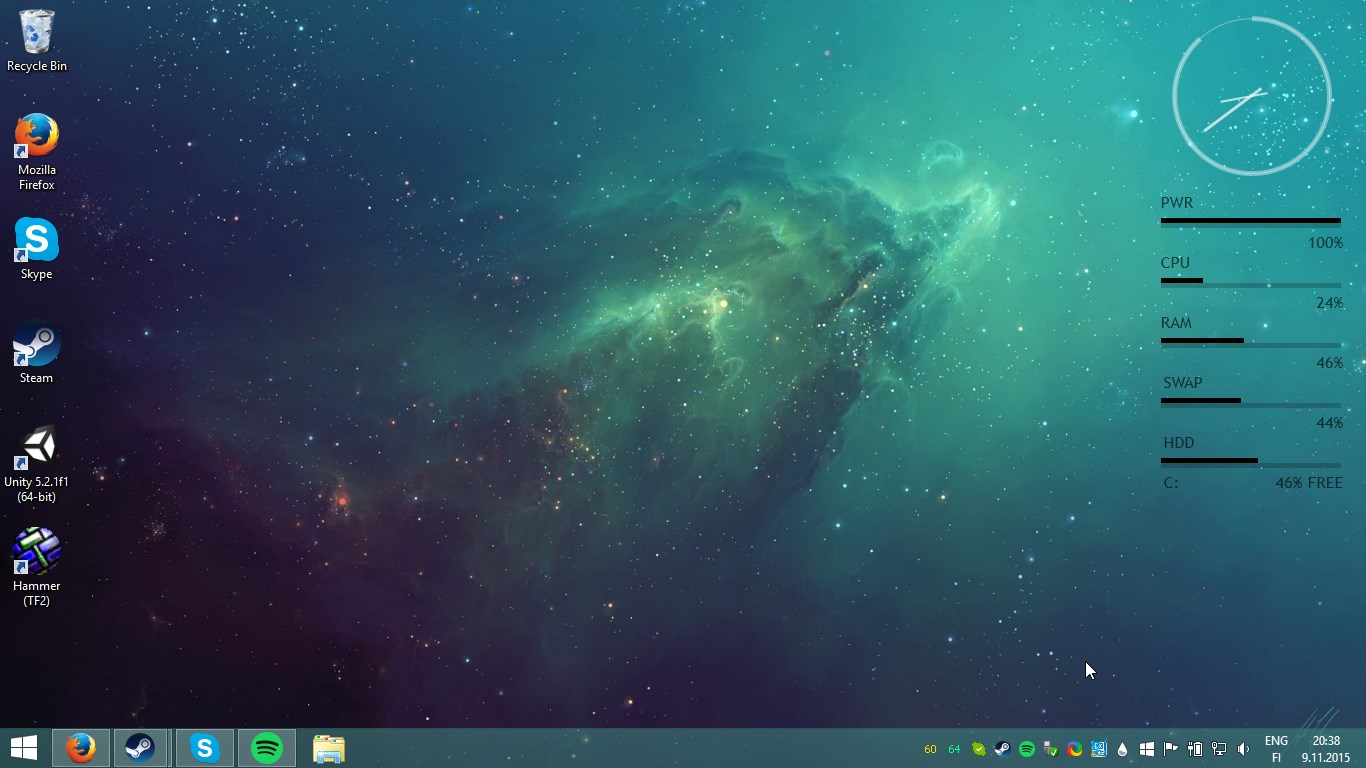Open the network connection tray icon
This screenshot has height=768, width=1366.
(x=1219, y=749)
